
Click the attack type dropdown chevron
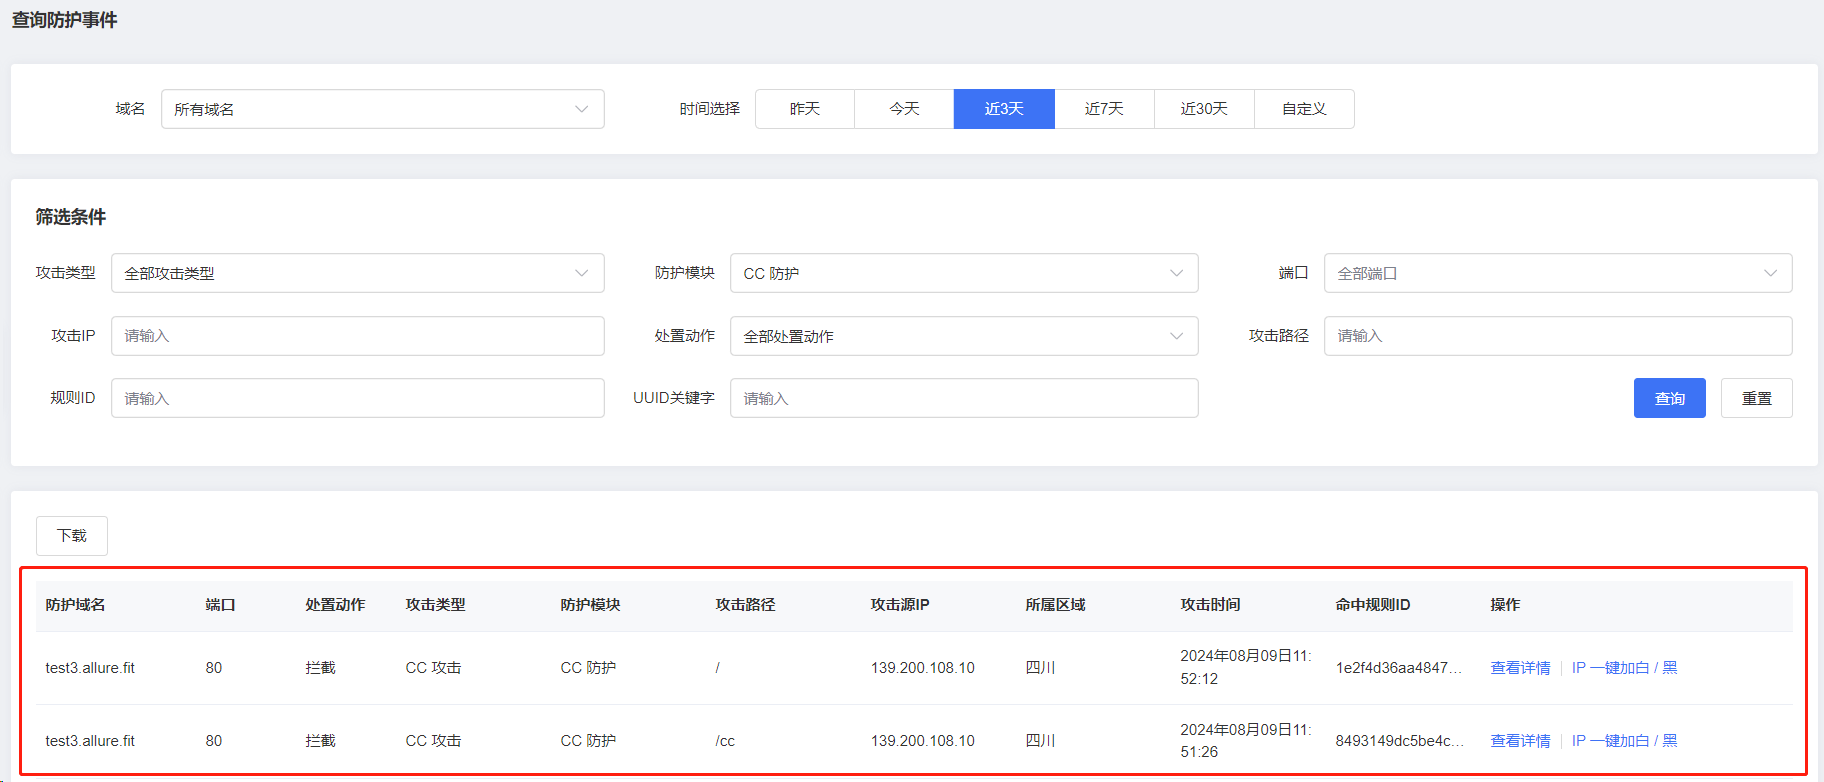[x=581, y=273]
